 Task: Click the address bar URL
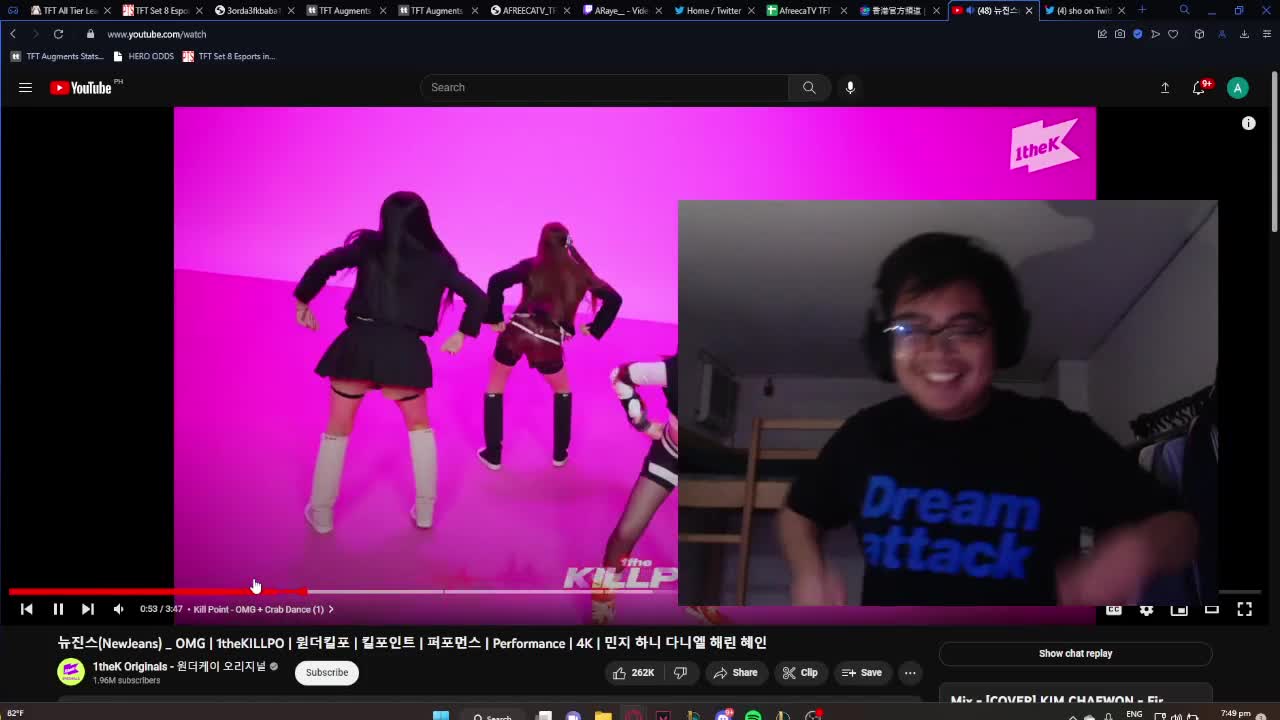[x=157, y=34]
